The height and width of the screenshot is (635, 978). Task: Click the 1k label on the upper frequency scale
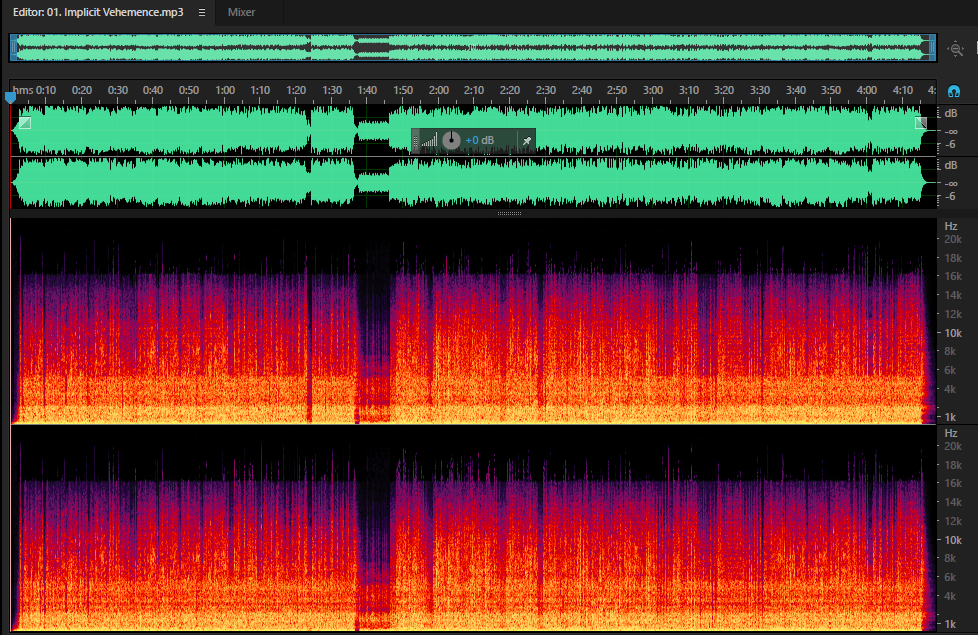coord(950,417)
